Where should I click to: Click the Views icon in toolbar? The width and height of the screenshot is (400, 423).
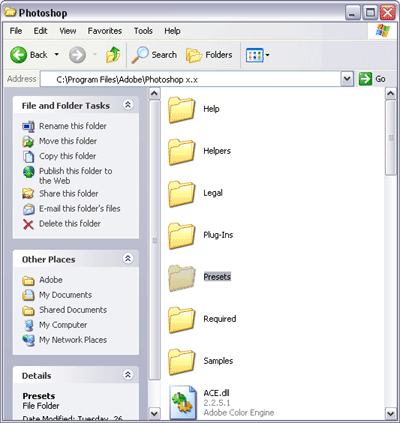255,55
